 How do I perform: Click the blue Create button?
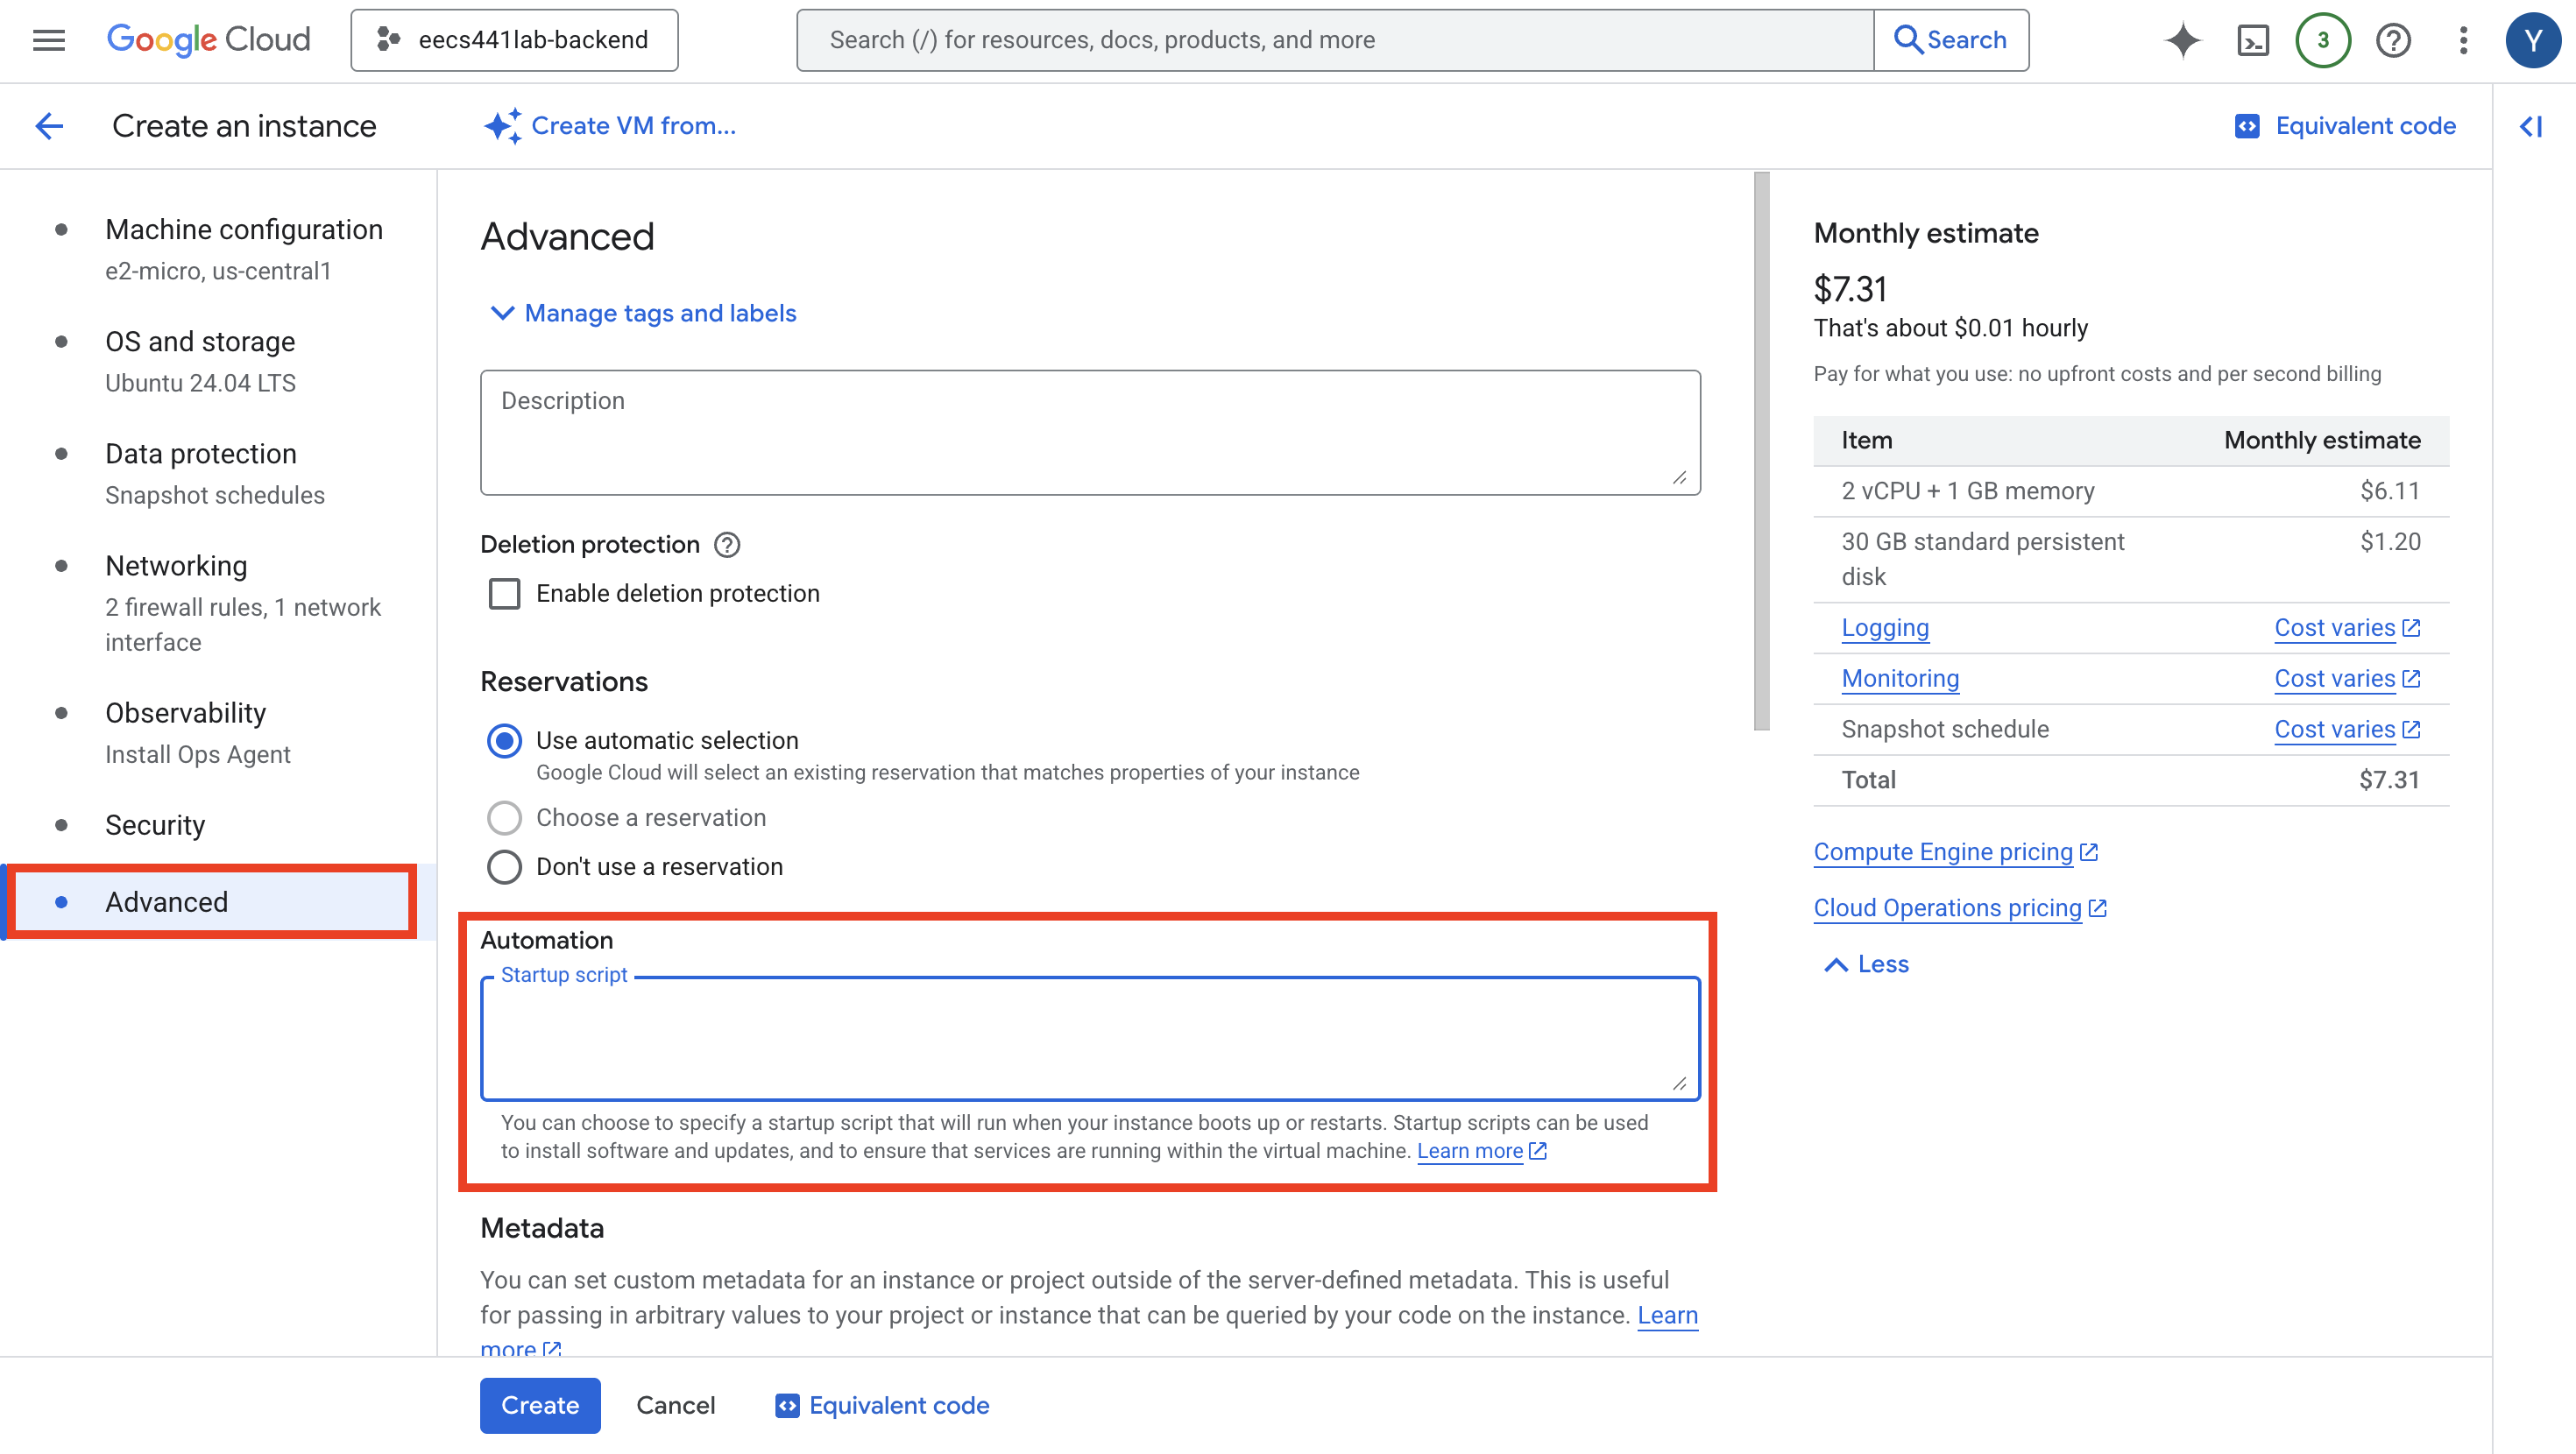point(540,1405)
